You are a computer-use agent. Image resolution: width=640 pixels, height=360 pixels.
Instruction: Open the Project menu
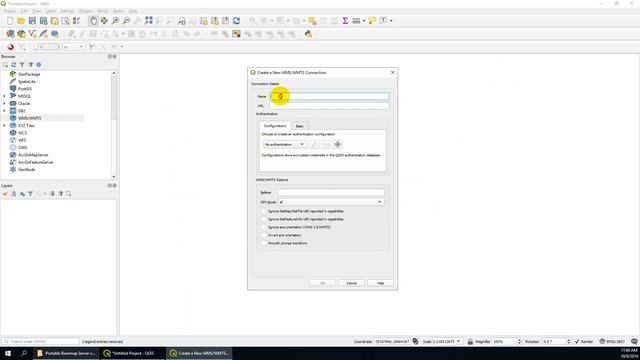pos(10,11)
